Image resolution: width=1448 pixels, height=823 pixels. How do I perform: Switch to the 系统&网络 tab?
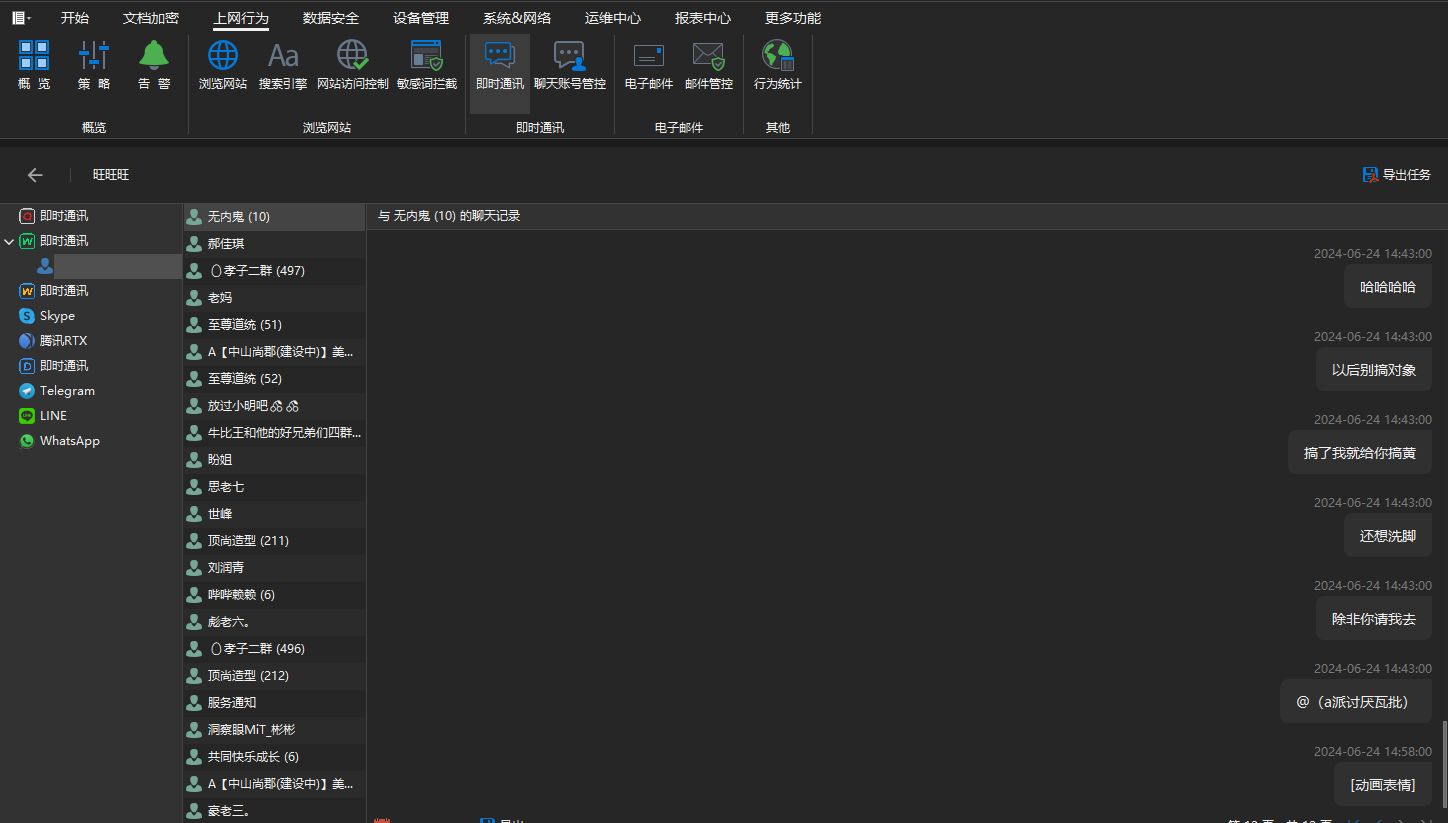517,18
